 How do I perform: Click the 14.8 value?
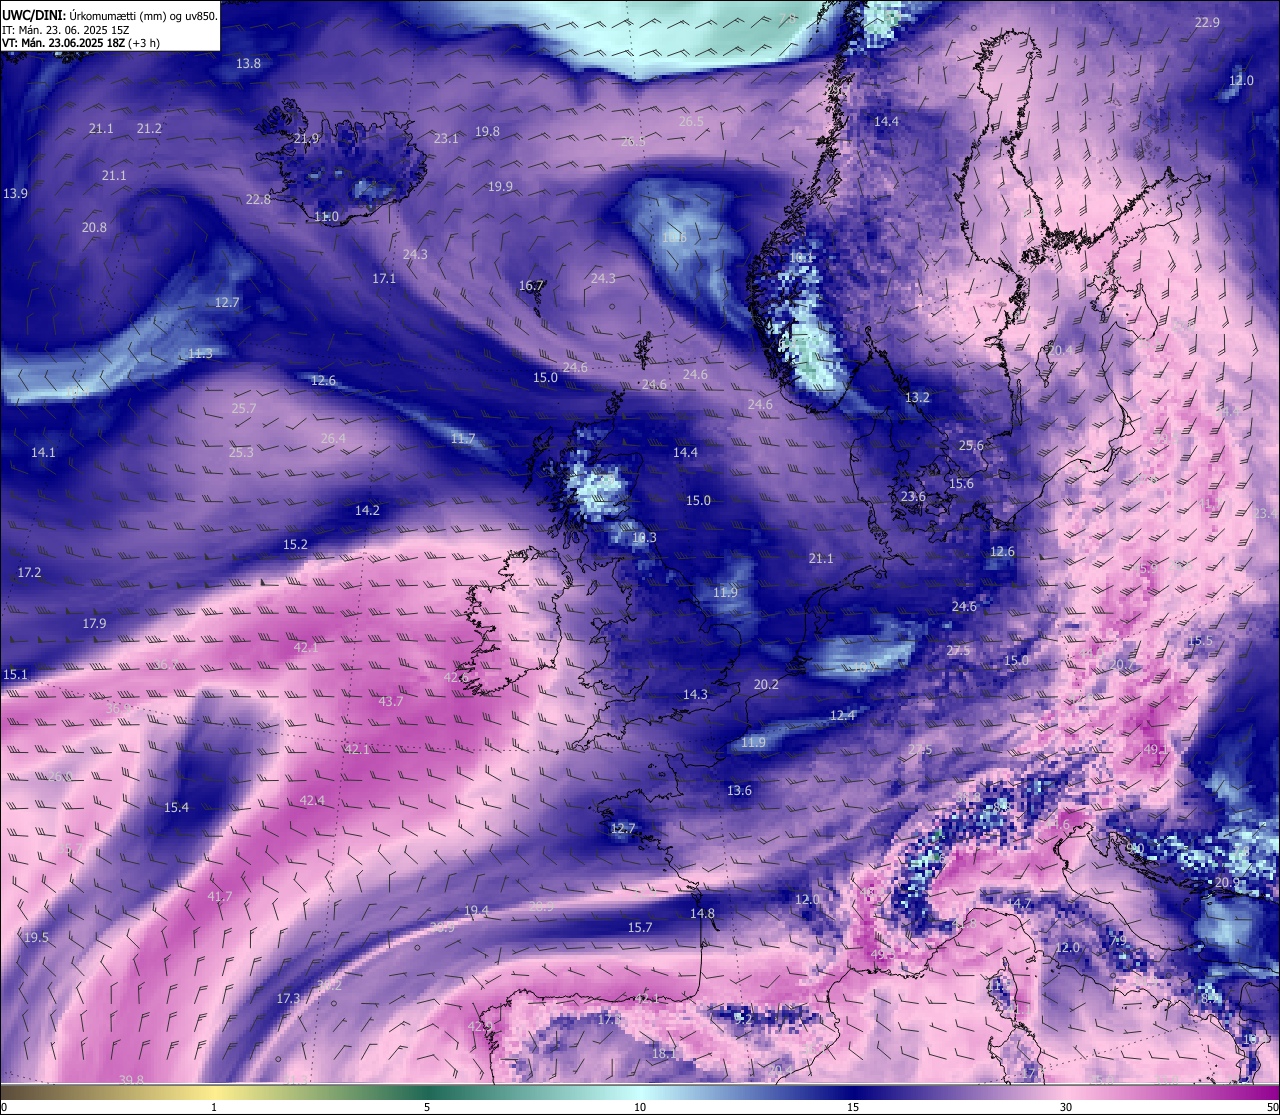pyautogui.click(x=702, y=913)
